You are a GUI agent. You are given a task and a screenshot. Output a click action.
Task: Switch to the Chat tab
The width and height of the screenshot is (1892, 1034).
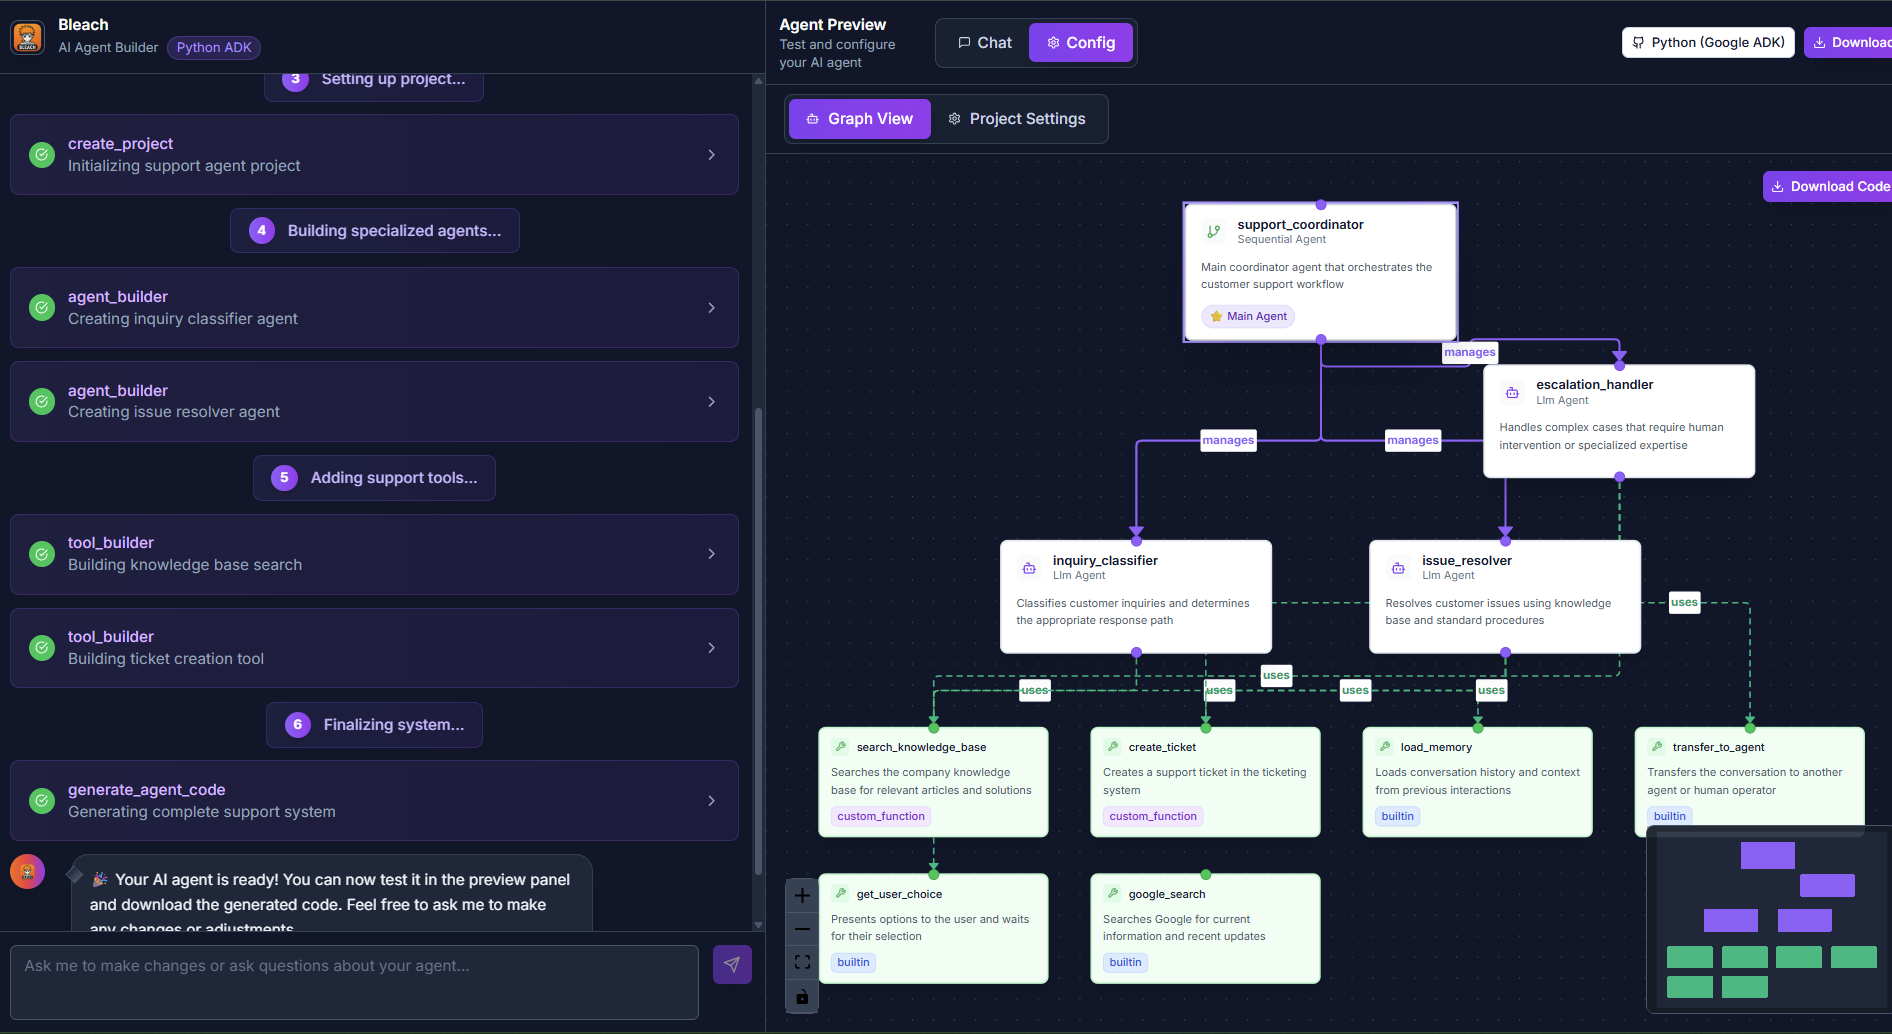tap(985, 43)
